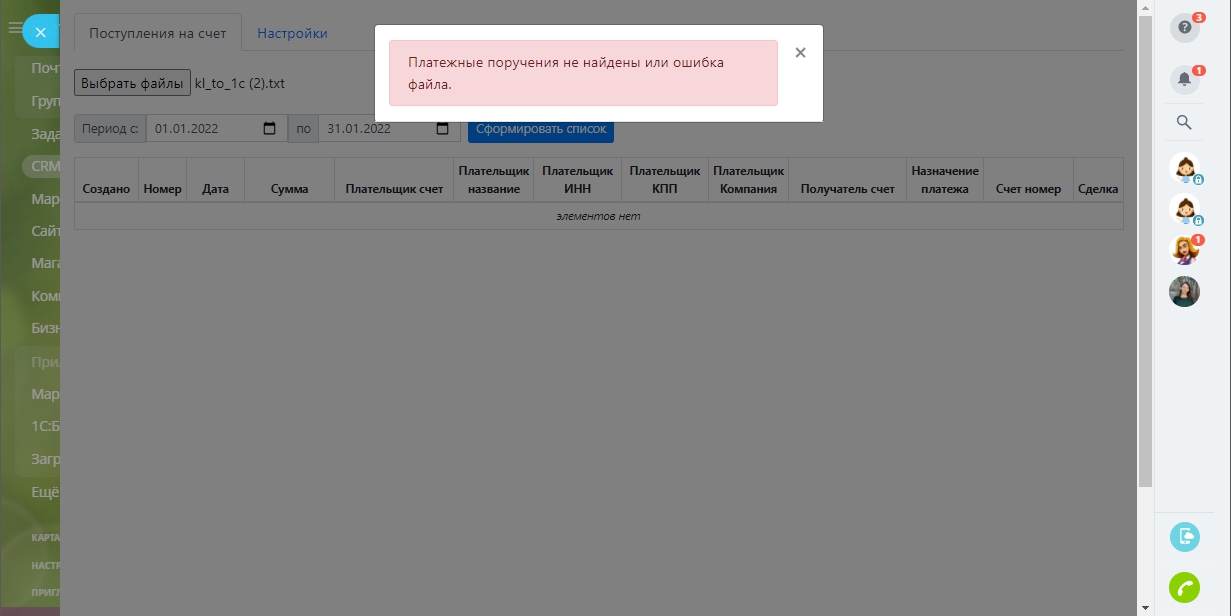Open the notifications bell
The height and width of the screenshot is (616, 1231).
[1185, 79]
